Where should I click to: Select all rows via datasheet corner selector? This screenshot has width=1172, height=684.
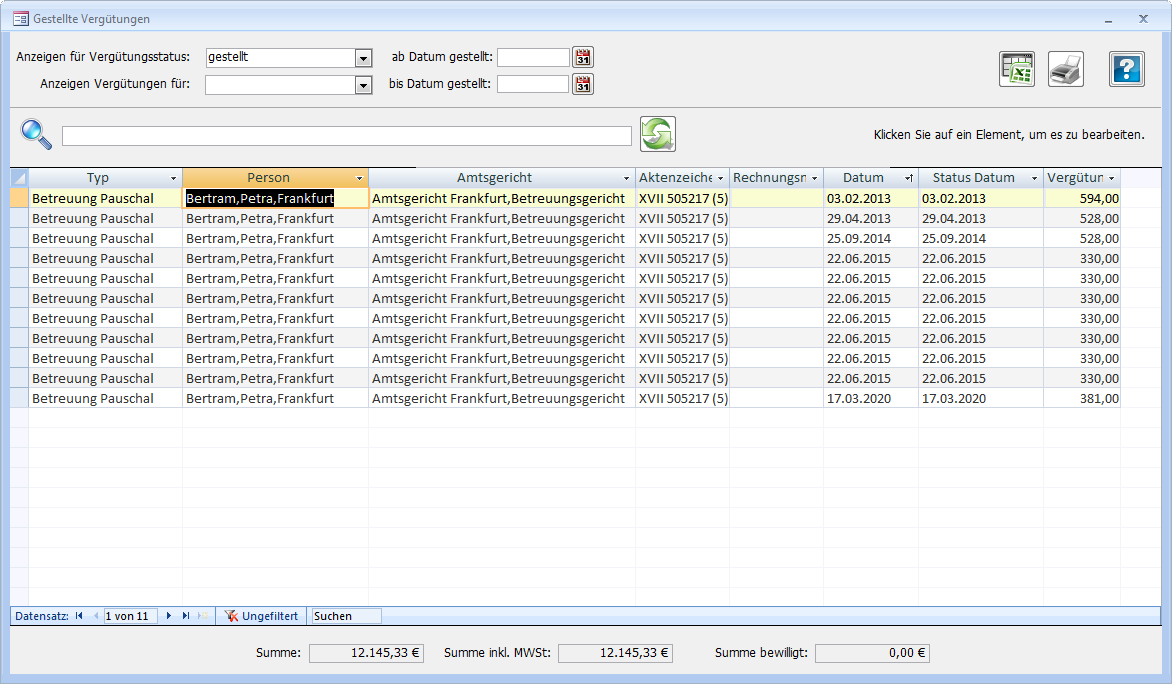coord(19,178)
